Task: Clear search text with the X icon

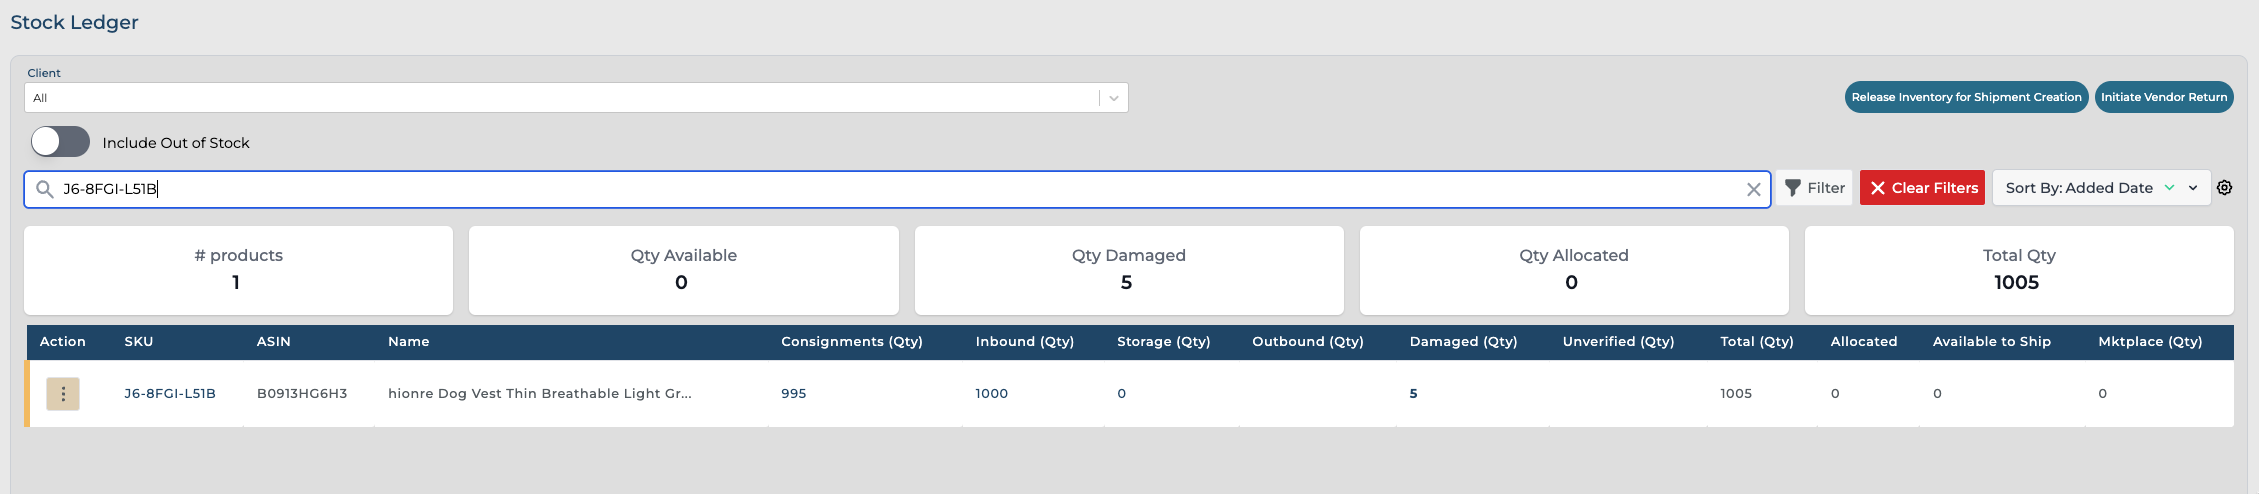Action: click(x=1753, y=189)
